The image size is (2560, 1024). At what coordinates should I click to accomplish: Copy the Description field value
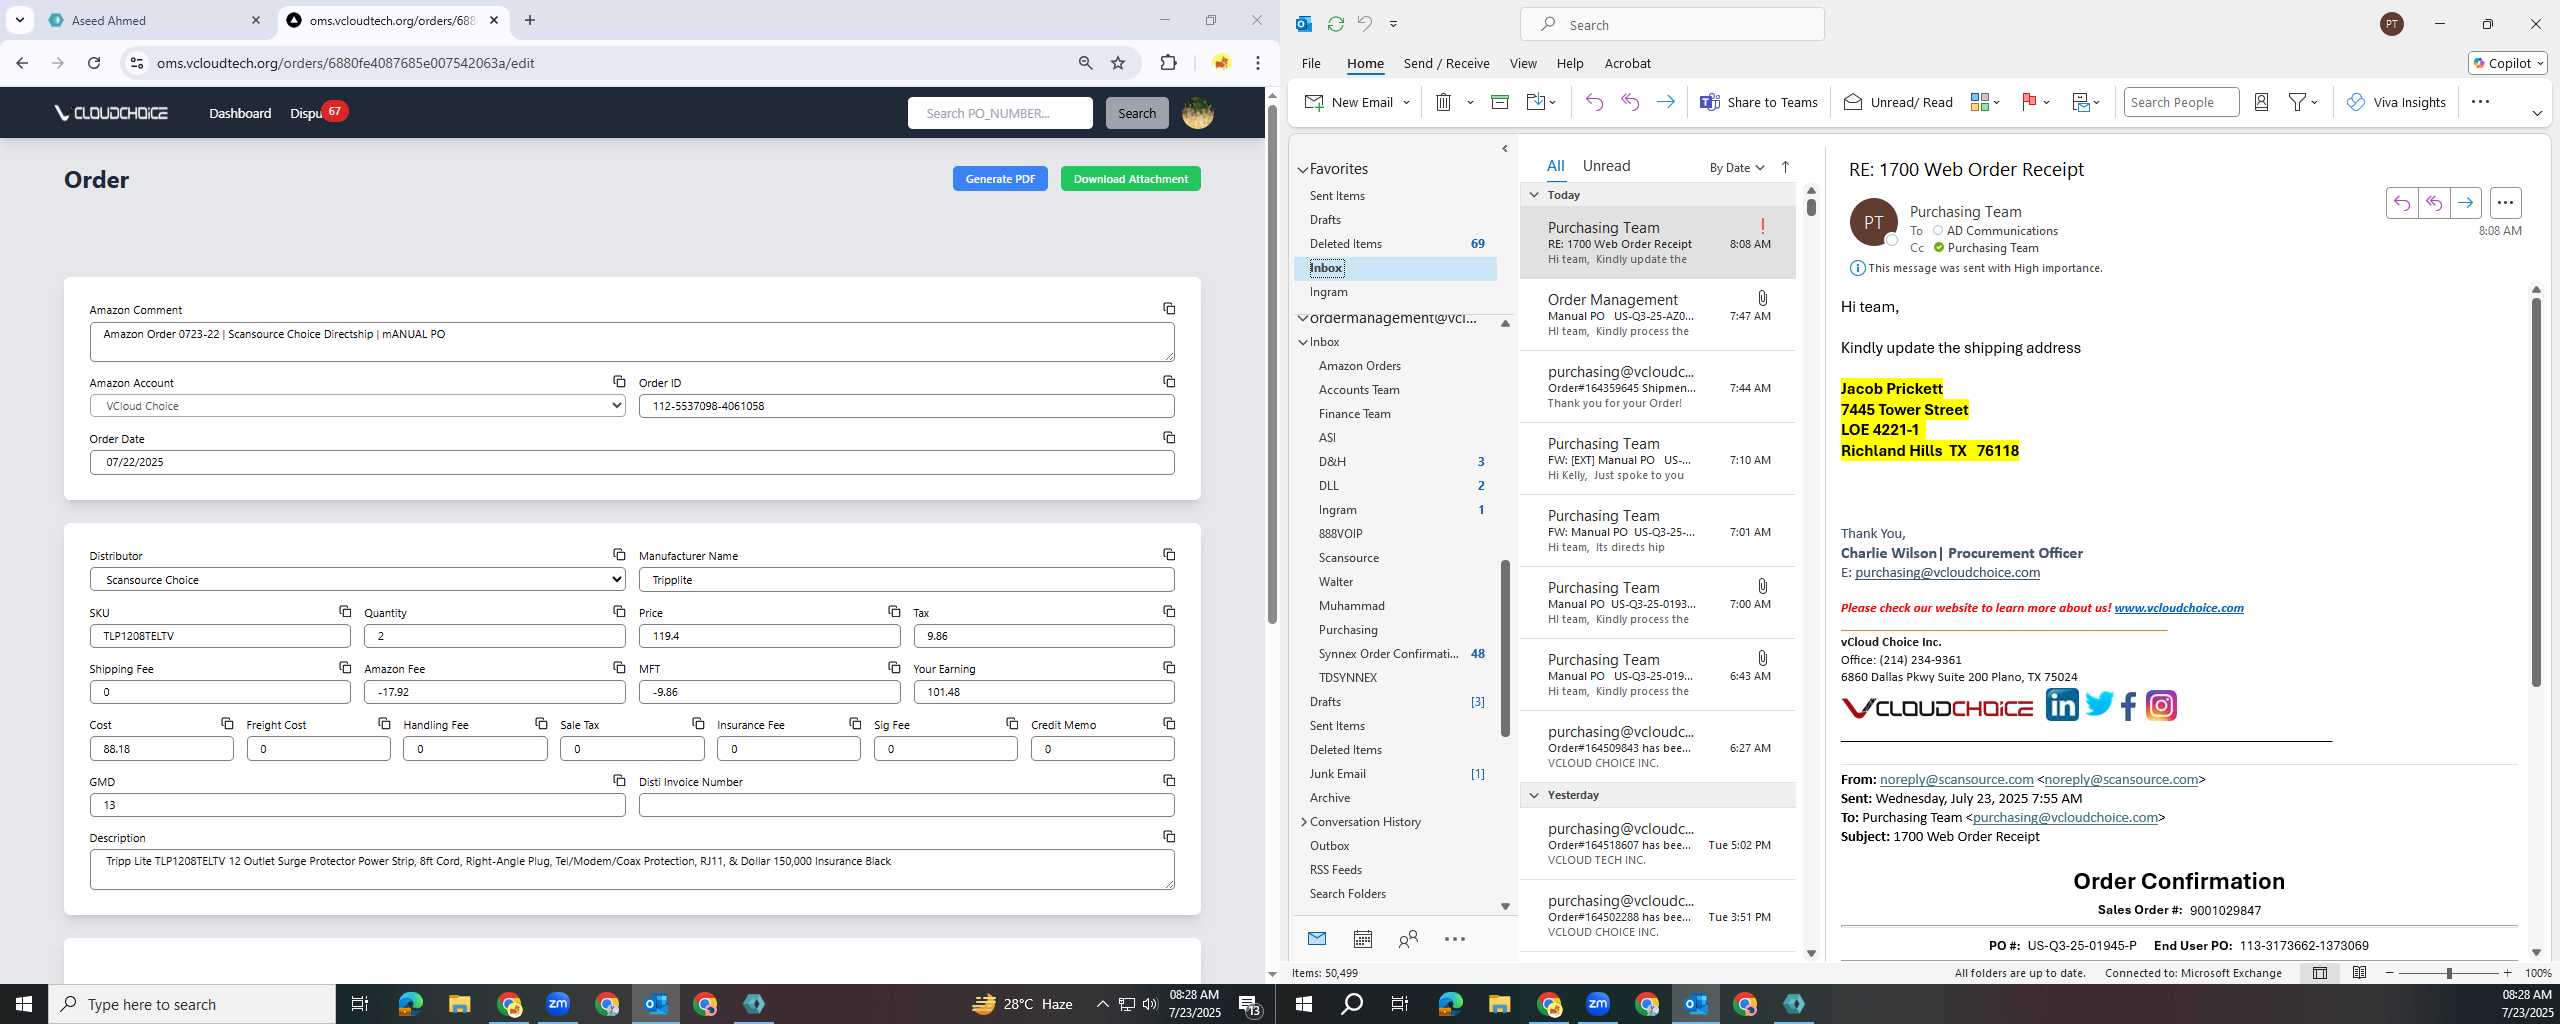1169,837
